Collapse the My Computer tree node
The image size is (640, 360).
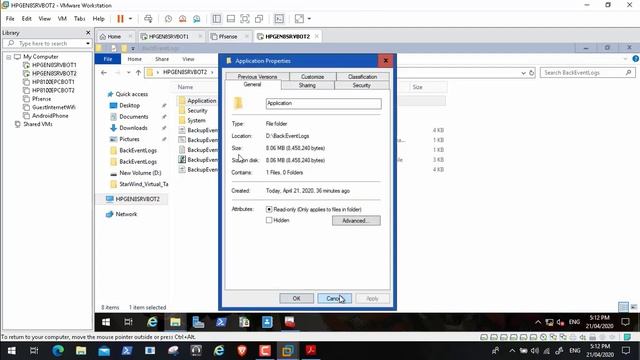9,57
